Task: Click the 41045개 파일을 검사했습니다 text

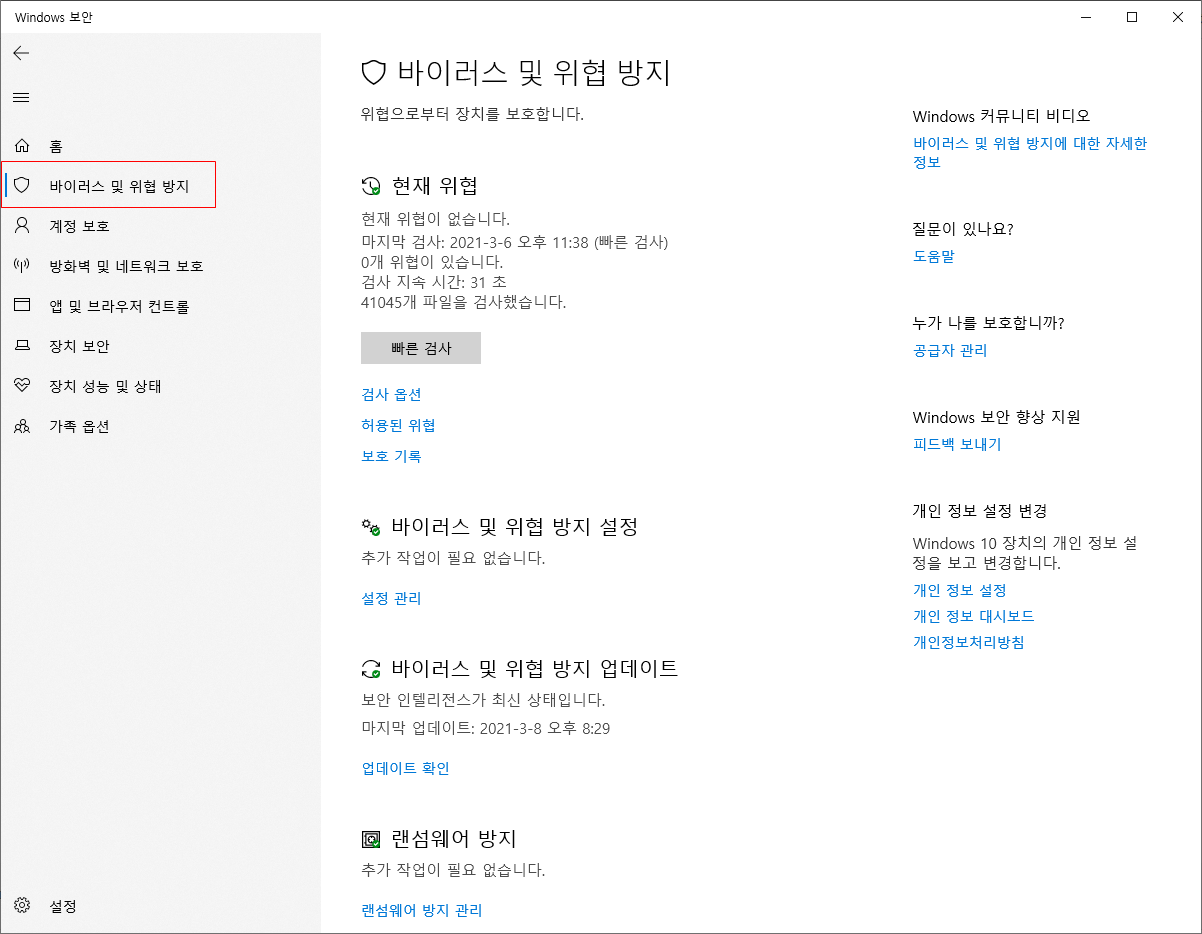Action: click(464, 301)
